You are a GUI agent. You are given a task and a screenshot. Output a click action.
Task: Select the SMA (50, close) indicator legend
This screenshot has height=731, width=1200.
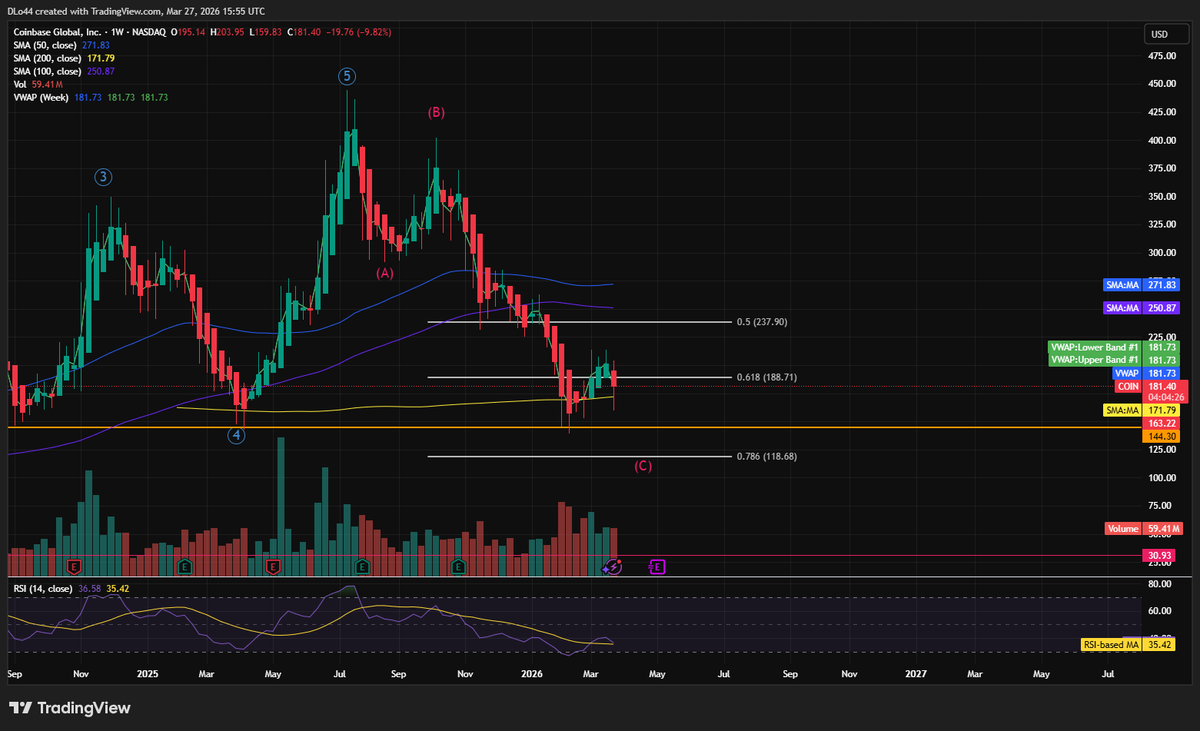point(60,46)
